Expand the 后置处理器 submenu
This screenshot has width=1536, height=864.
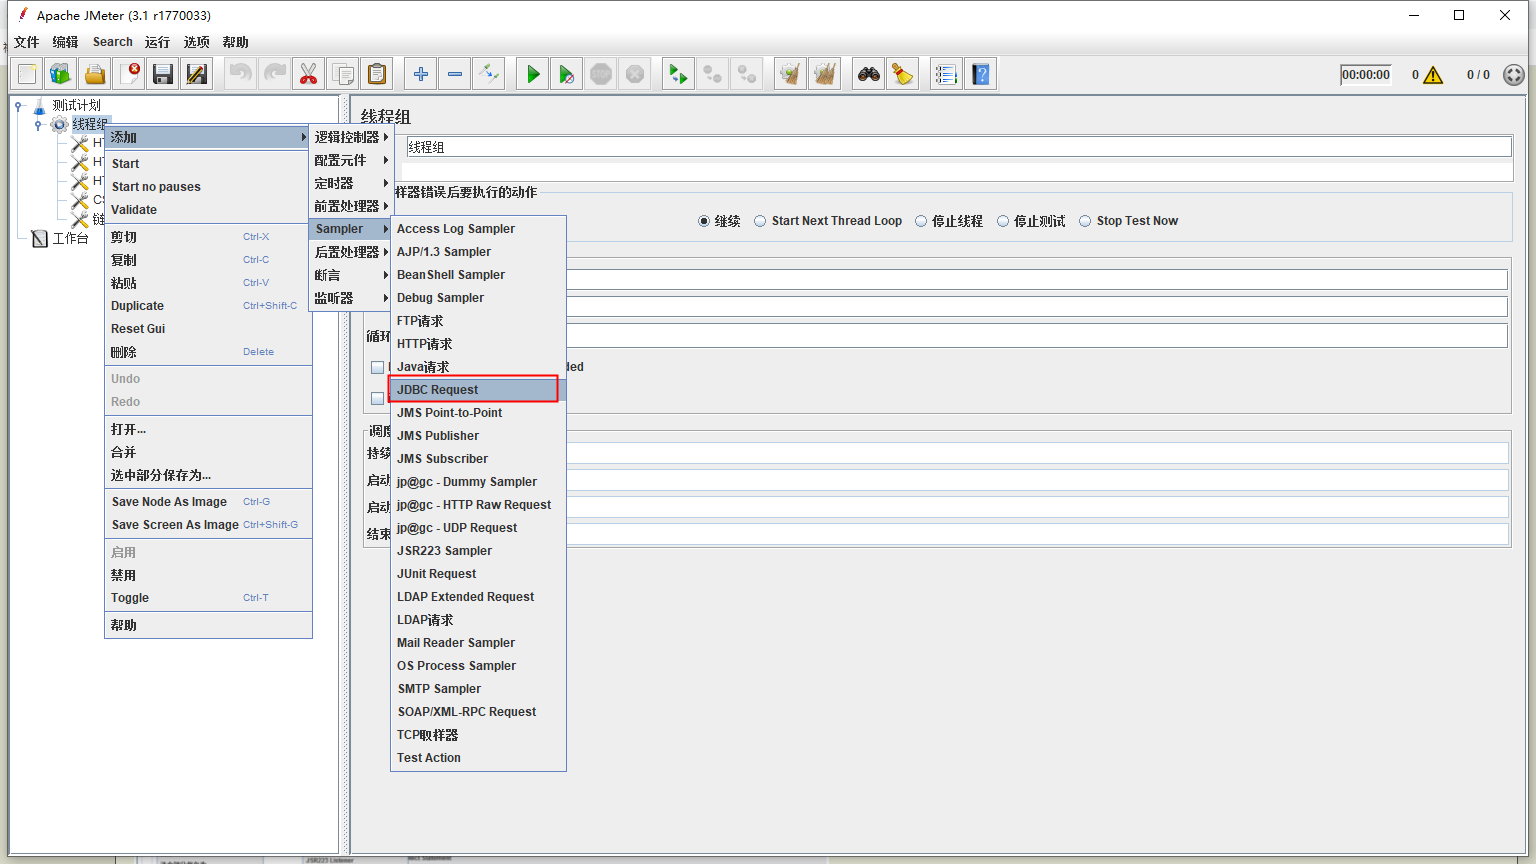[x=351, y=252]
